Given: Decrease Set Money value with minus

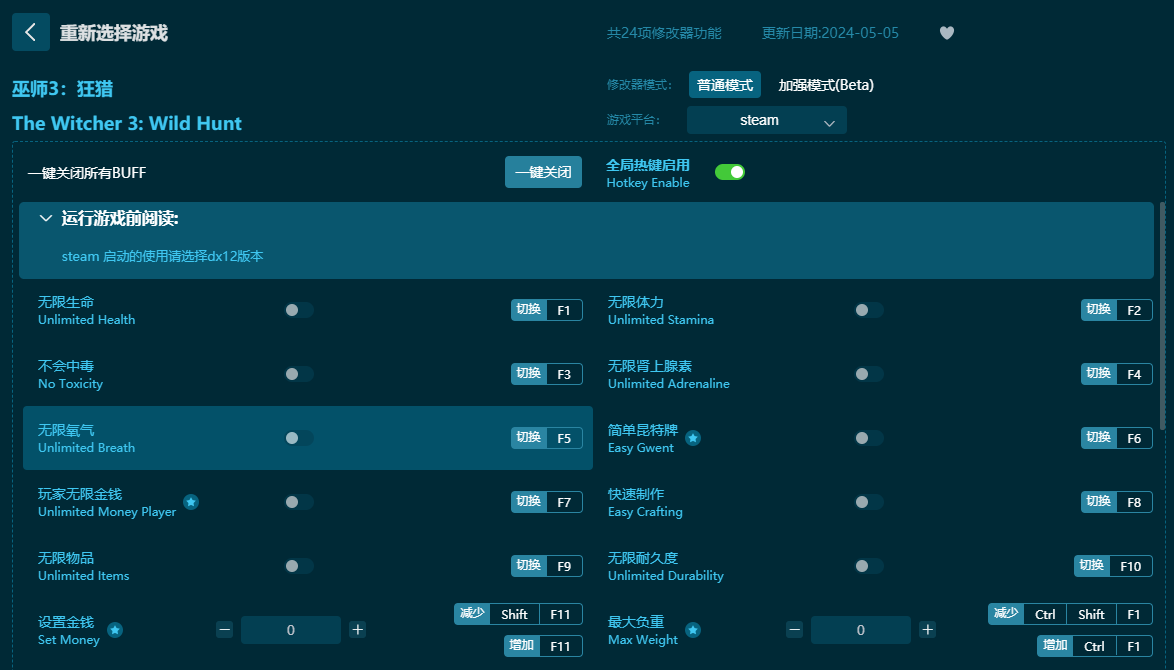Looking at the screenshot, I should pos(225,630).
